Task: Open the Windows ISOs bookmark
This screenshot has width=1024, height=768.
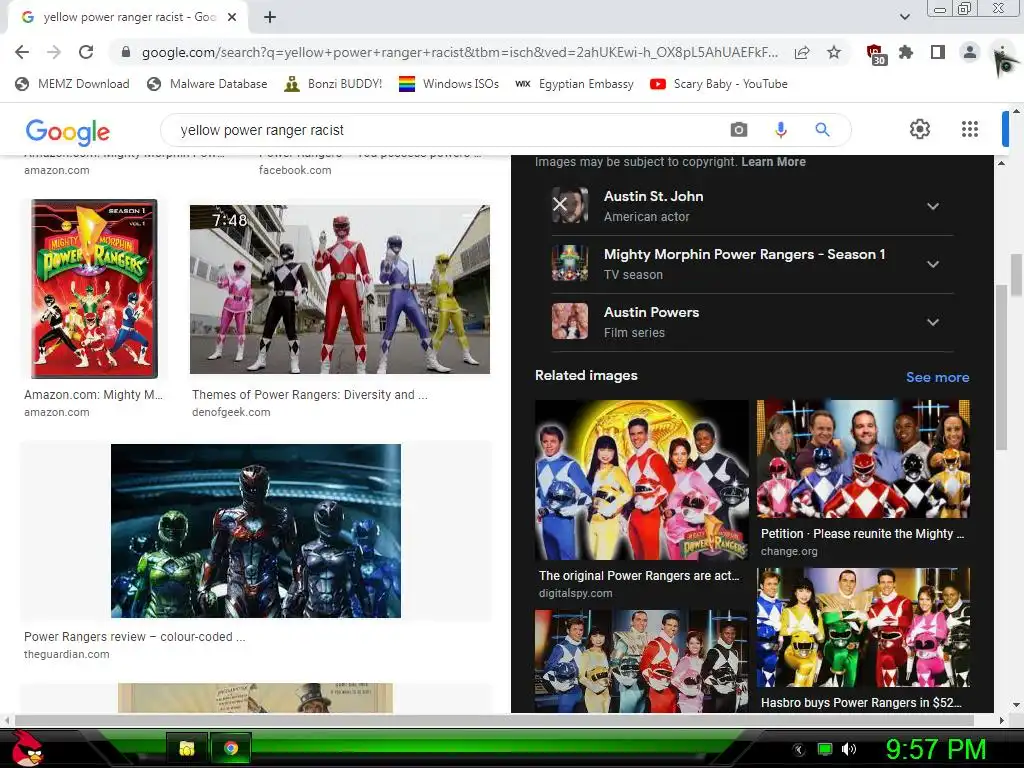Action: coord(449,84)
